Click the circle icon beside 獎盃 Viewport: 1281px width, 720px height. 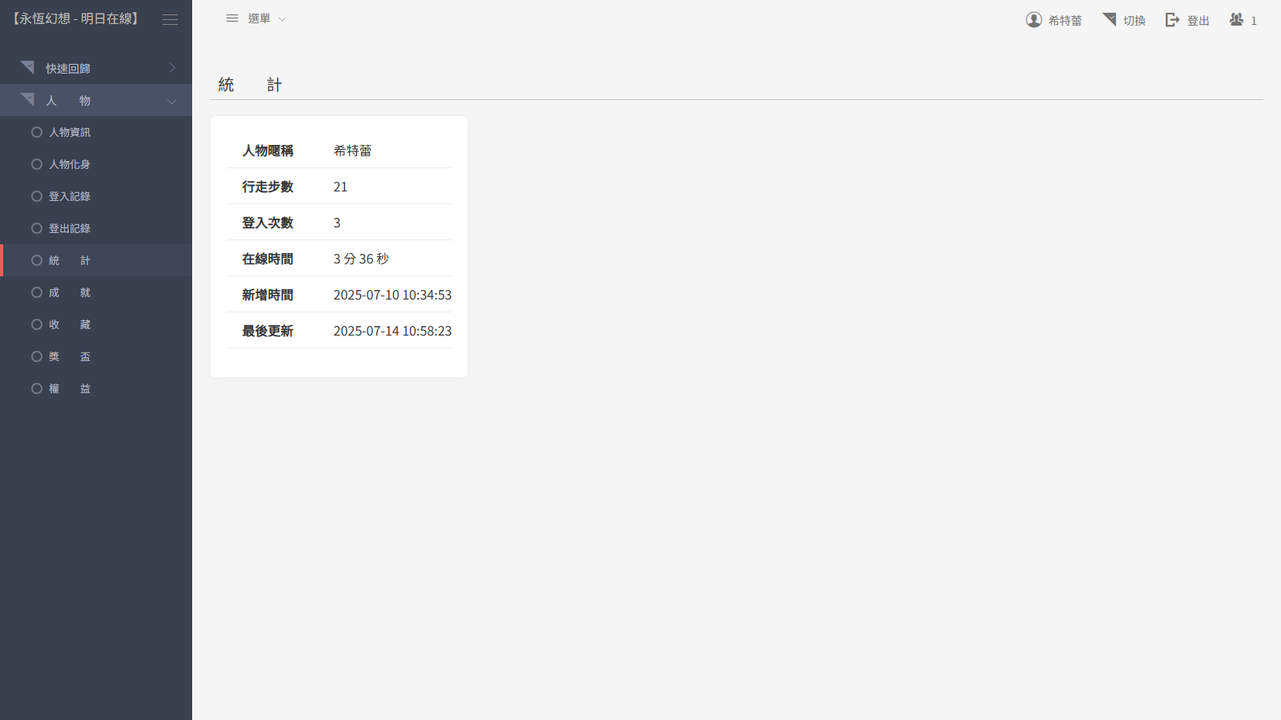37,356
